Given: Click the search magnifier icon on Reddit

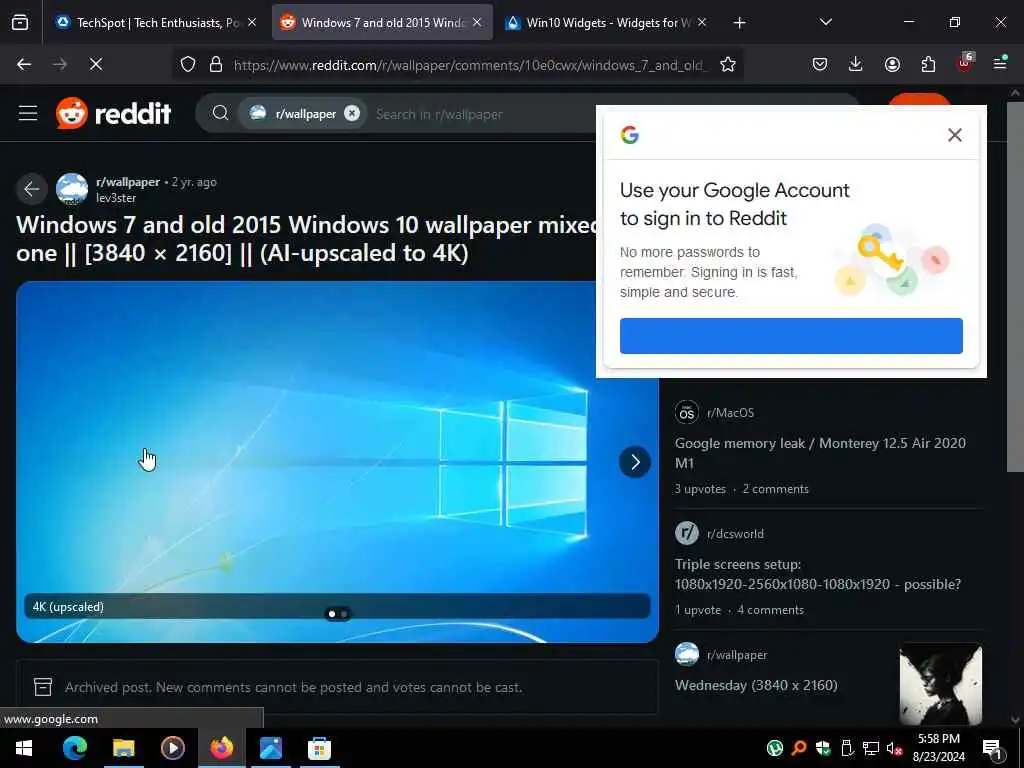Looking at the screenshot, I should [x=220, y=114].
